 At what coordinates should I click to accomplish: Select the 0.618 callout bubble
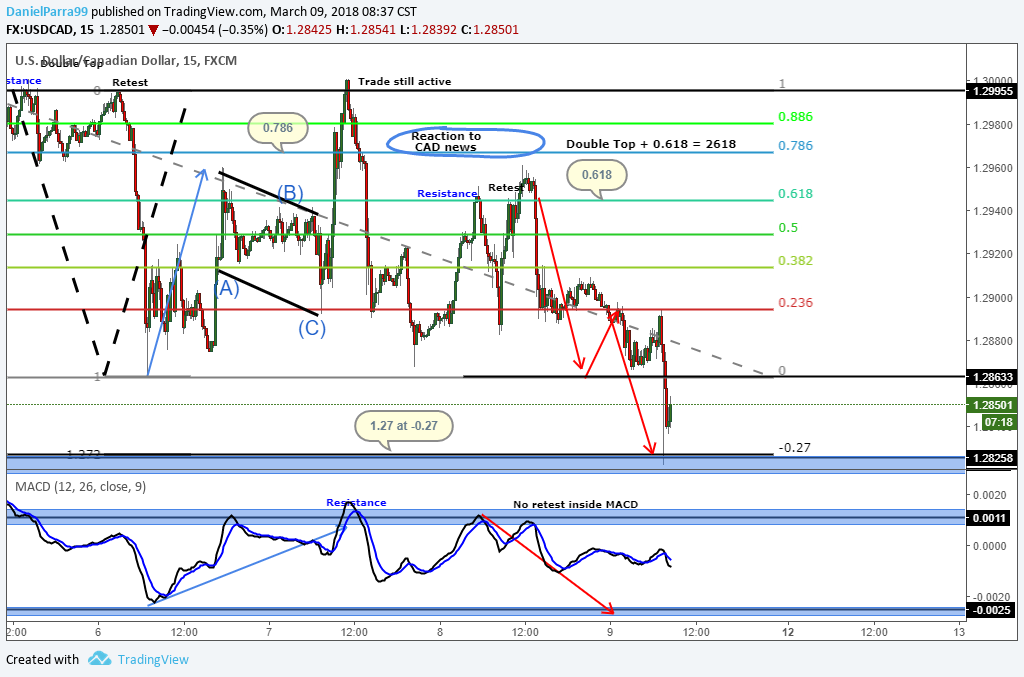pos(597,175)
